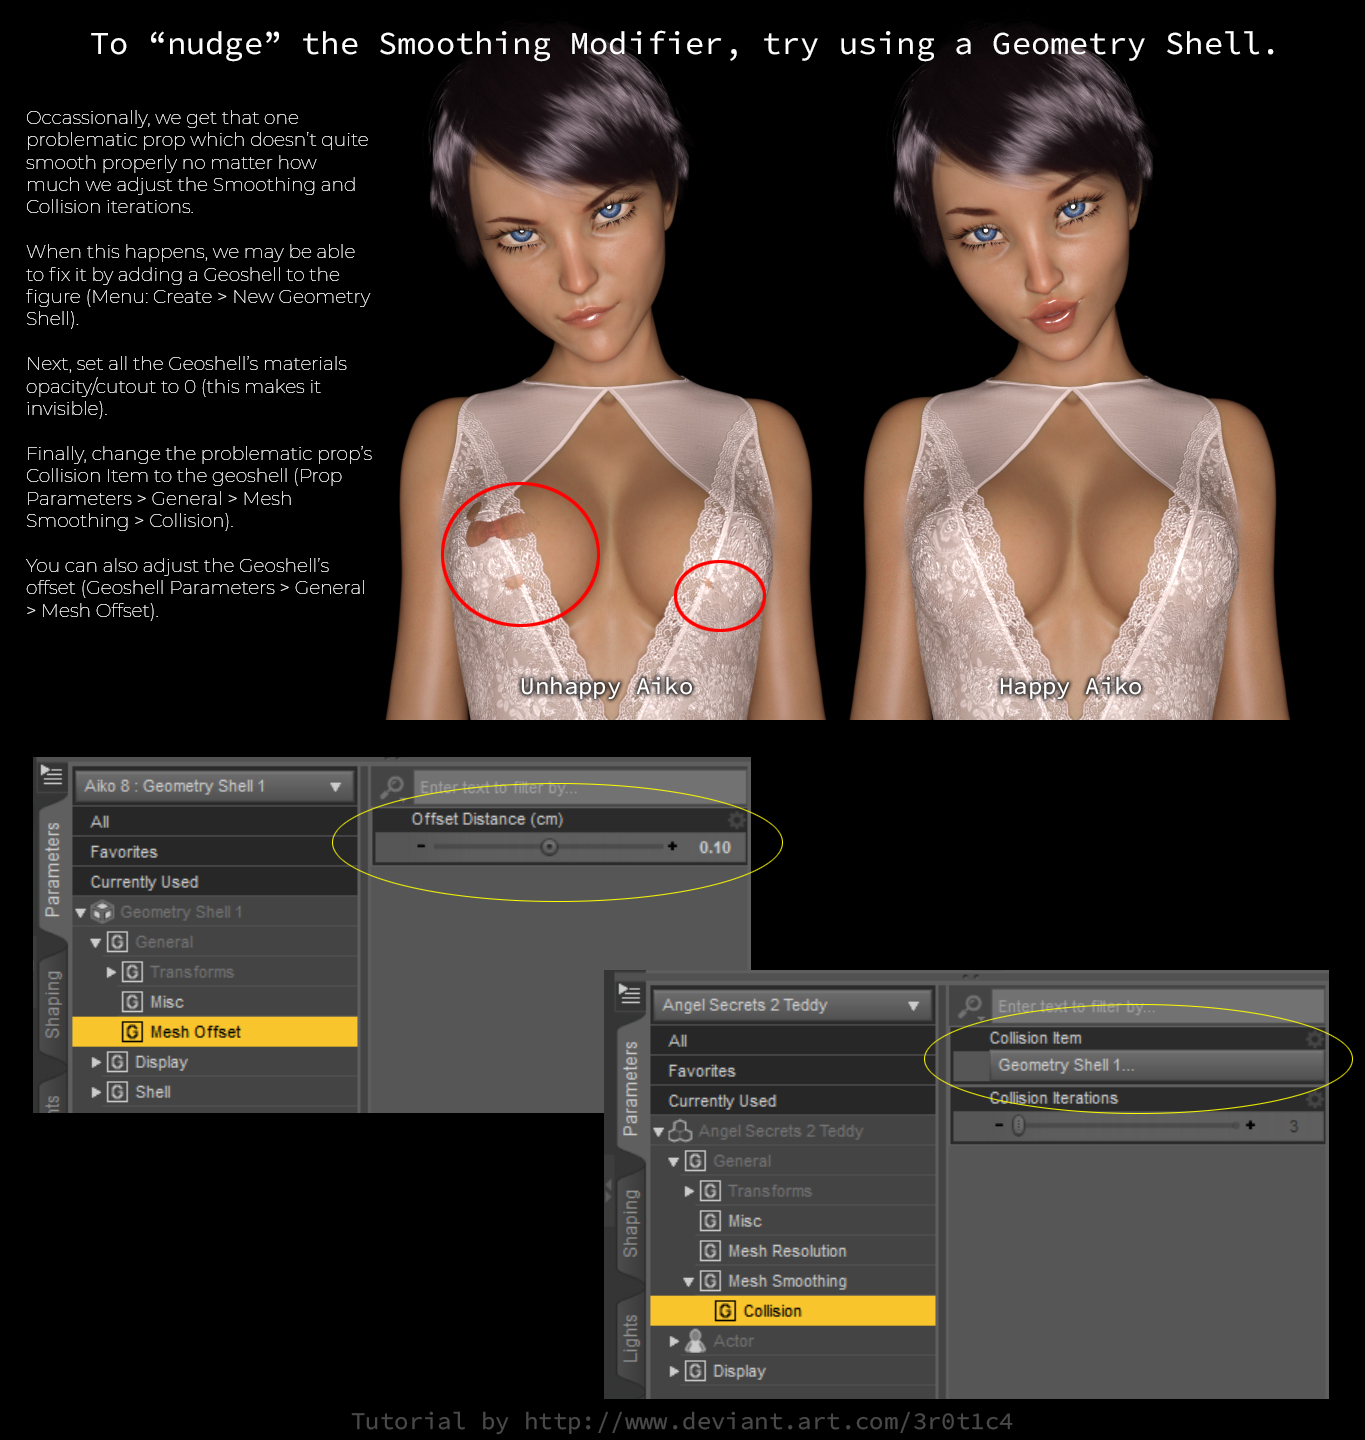Switch to the Lights tab
This screenshot has width=1365, height=1440.
(630, 1338)
